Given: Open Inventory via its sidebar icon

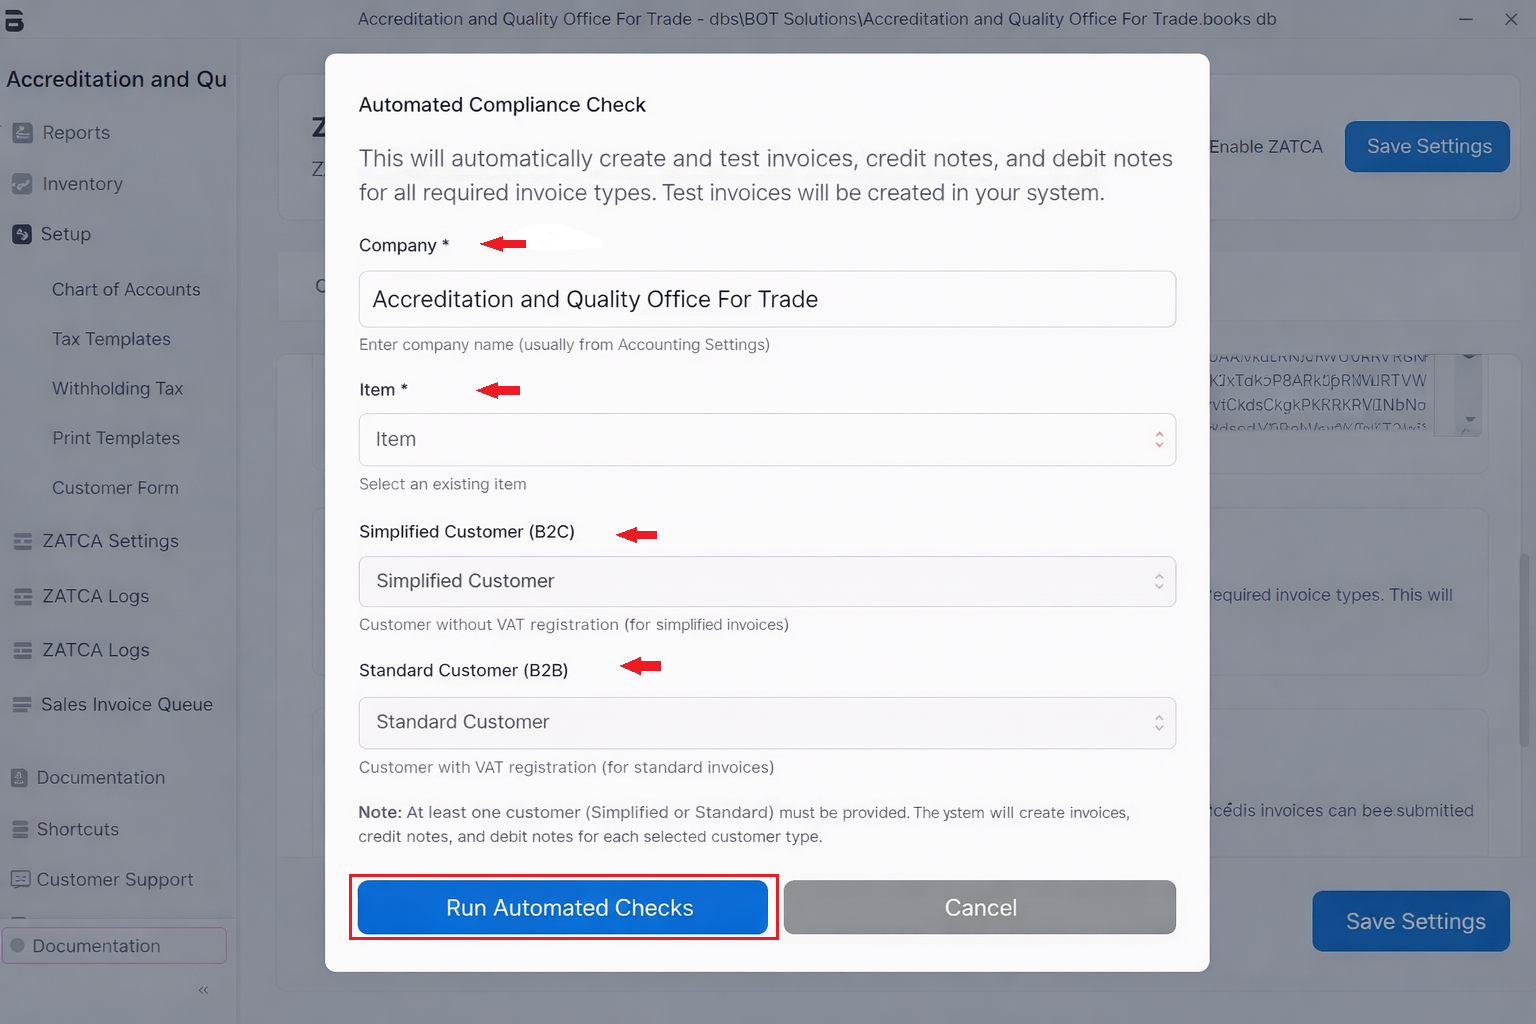Looking at the screenshot, I should [x=22, y=184].
